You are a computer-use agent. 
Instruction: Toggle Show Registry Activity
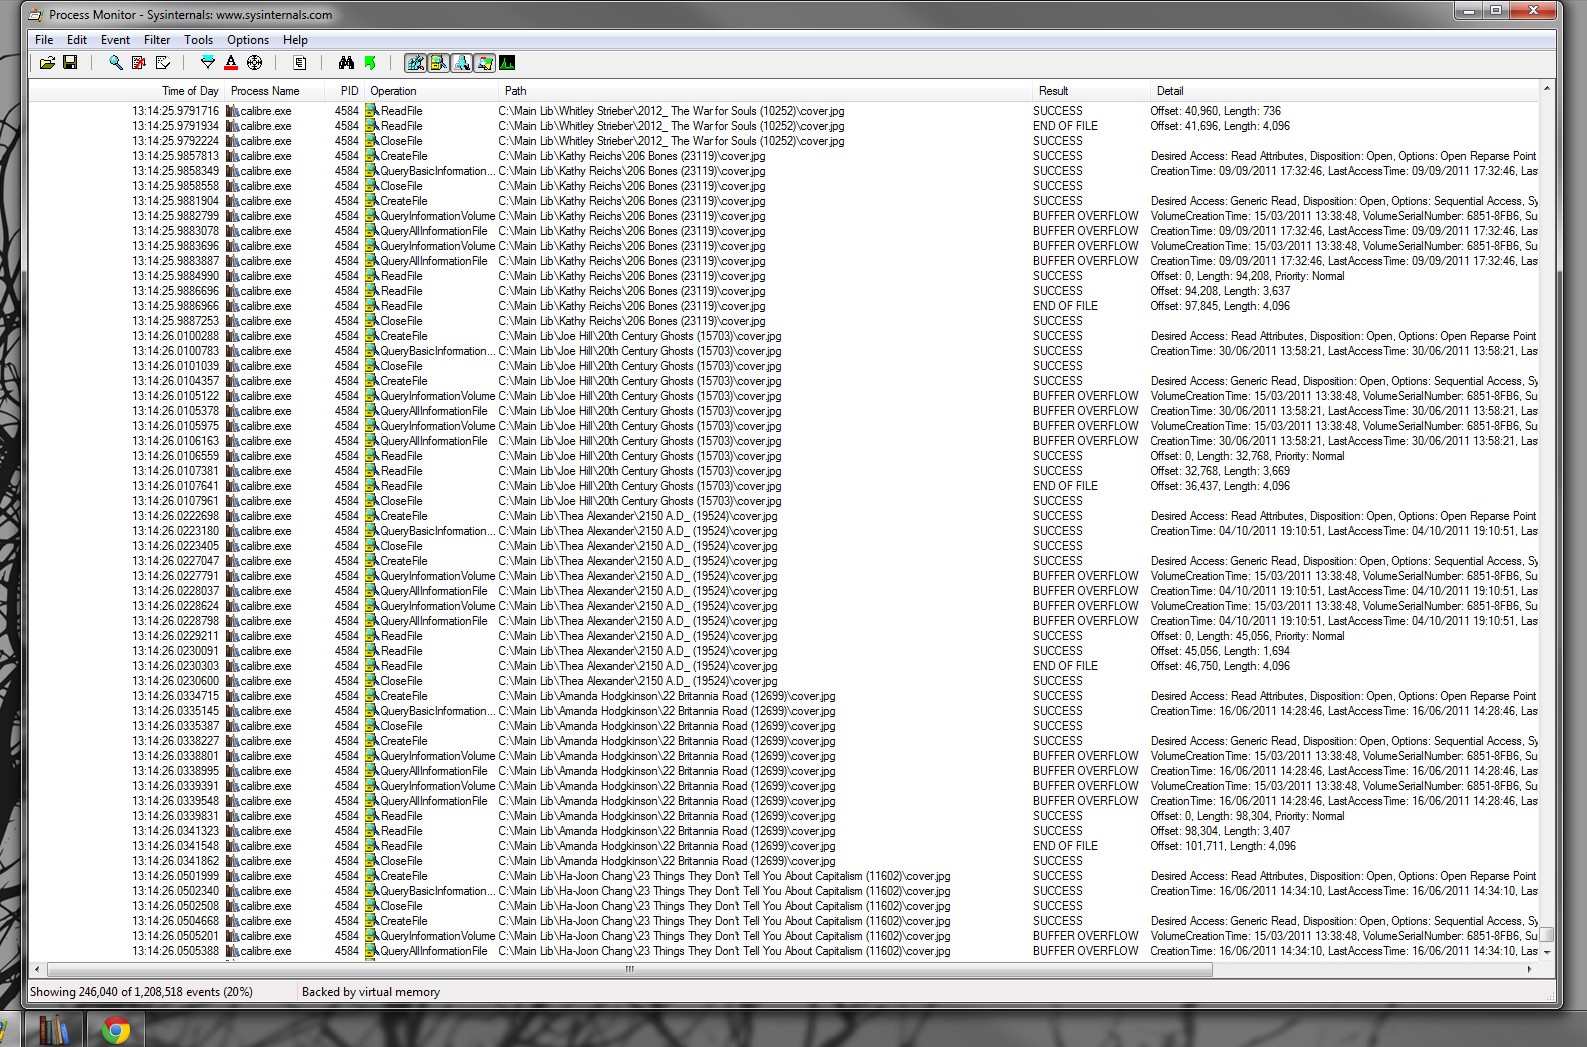(415, 63)
